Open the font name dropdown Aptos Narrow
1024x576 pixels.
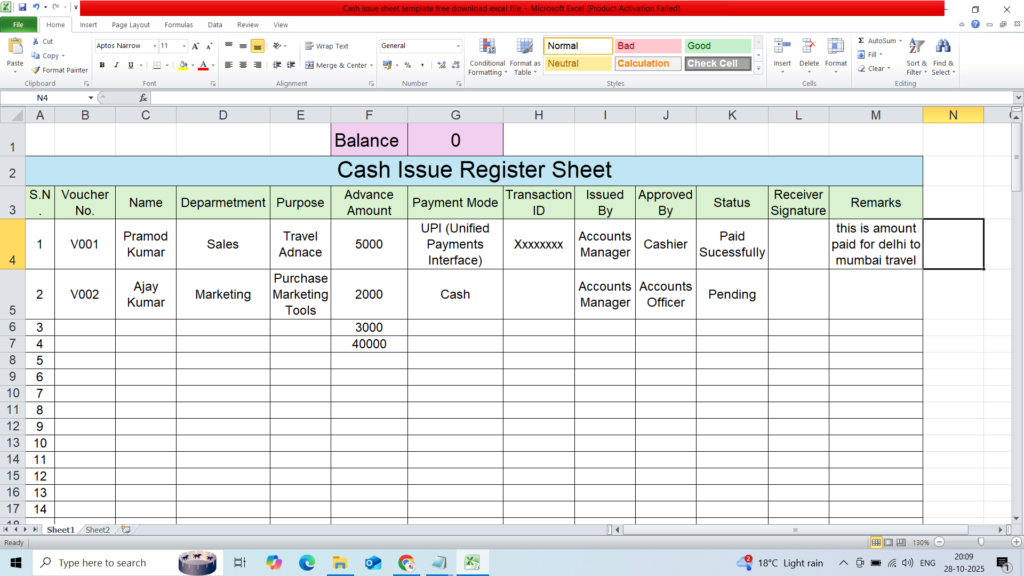pyautogui.click(x=126, y=46)
